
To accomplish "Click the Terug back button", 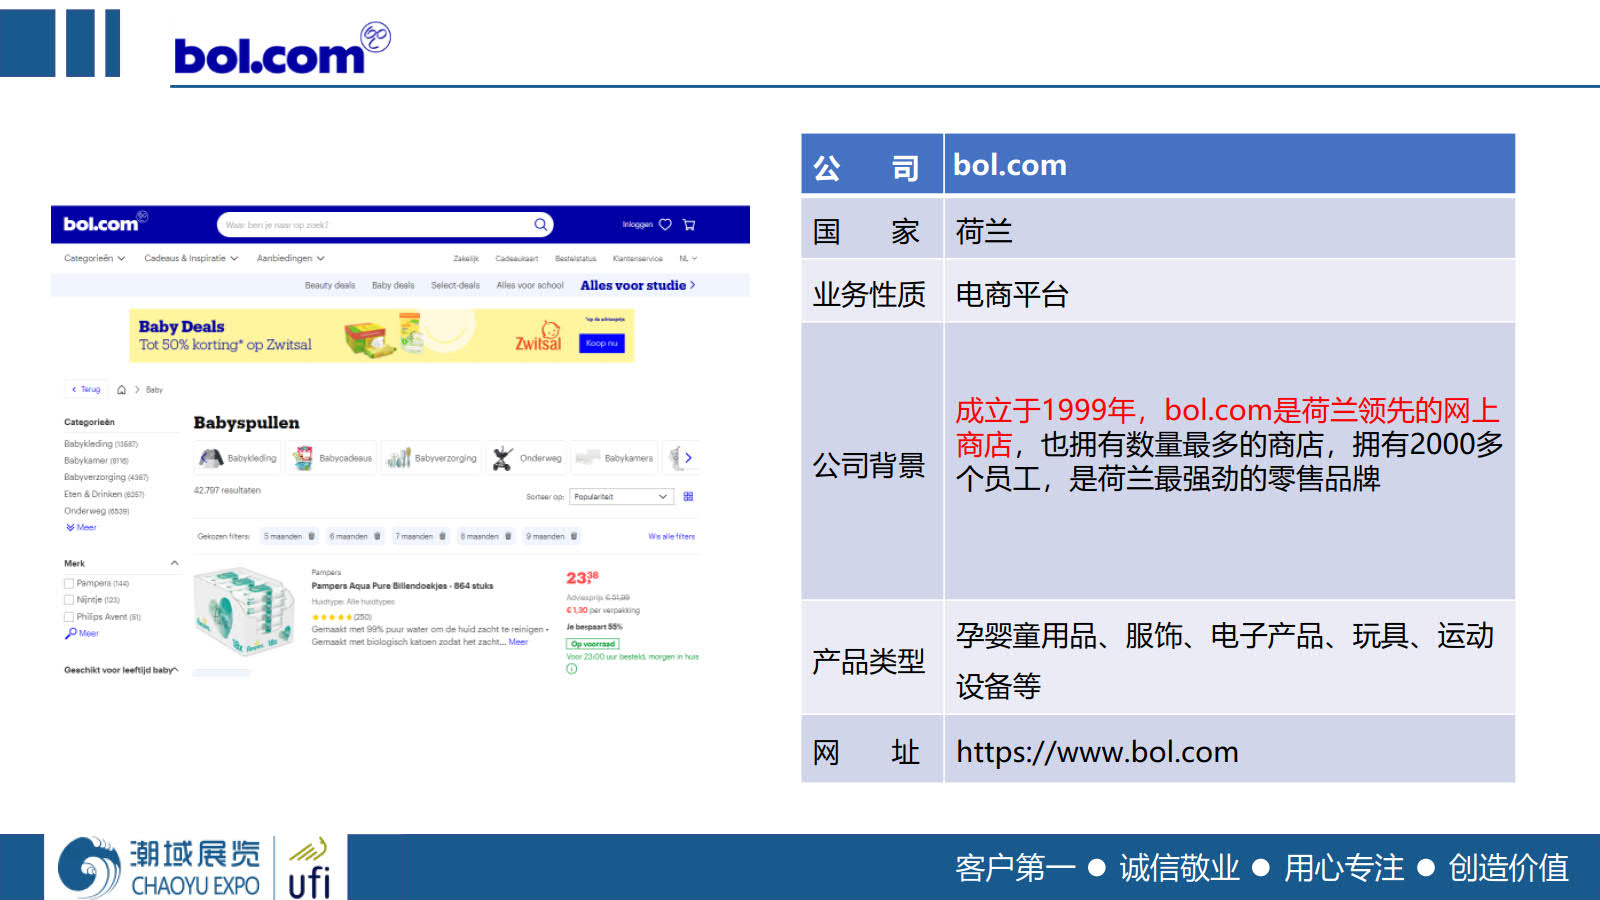I will coord(86,389).
